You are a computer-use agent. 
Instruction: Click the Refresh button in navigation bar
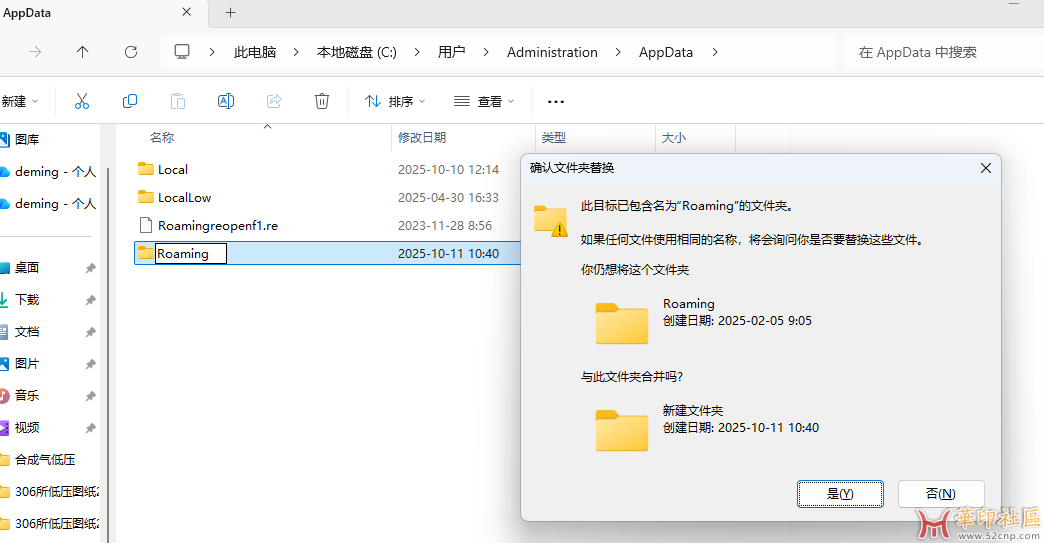131,52
